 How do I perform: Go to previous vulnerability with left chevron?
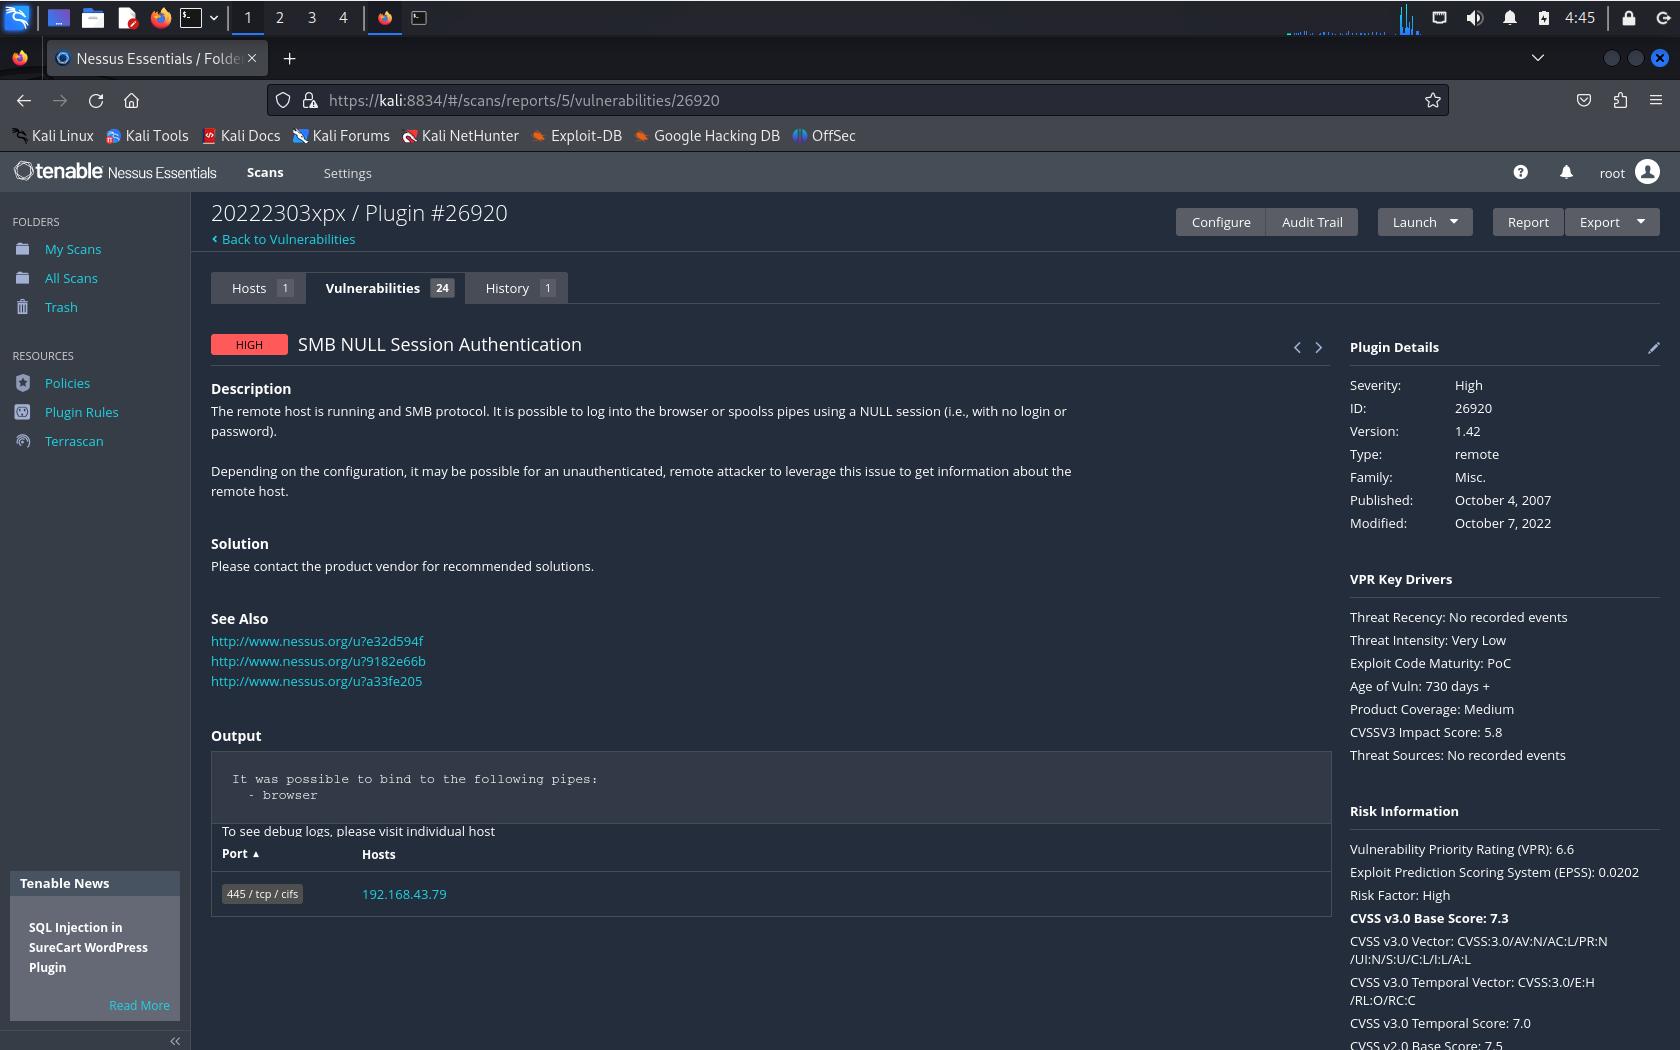click(1297, 347)
